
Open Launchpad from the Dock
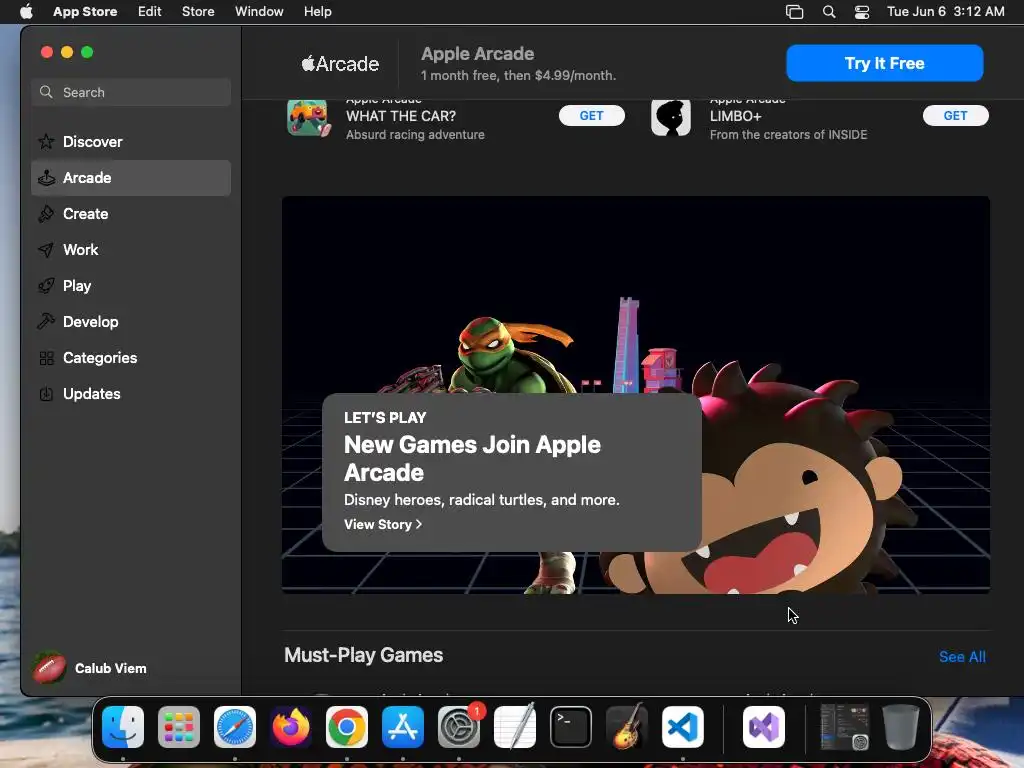pos(178,727)
